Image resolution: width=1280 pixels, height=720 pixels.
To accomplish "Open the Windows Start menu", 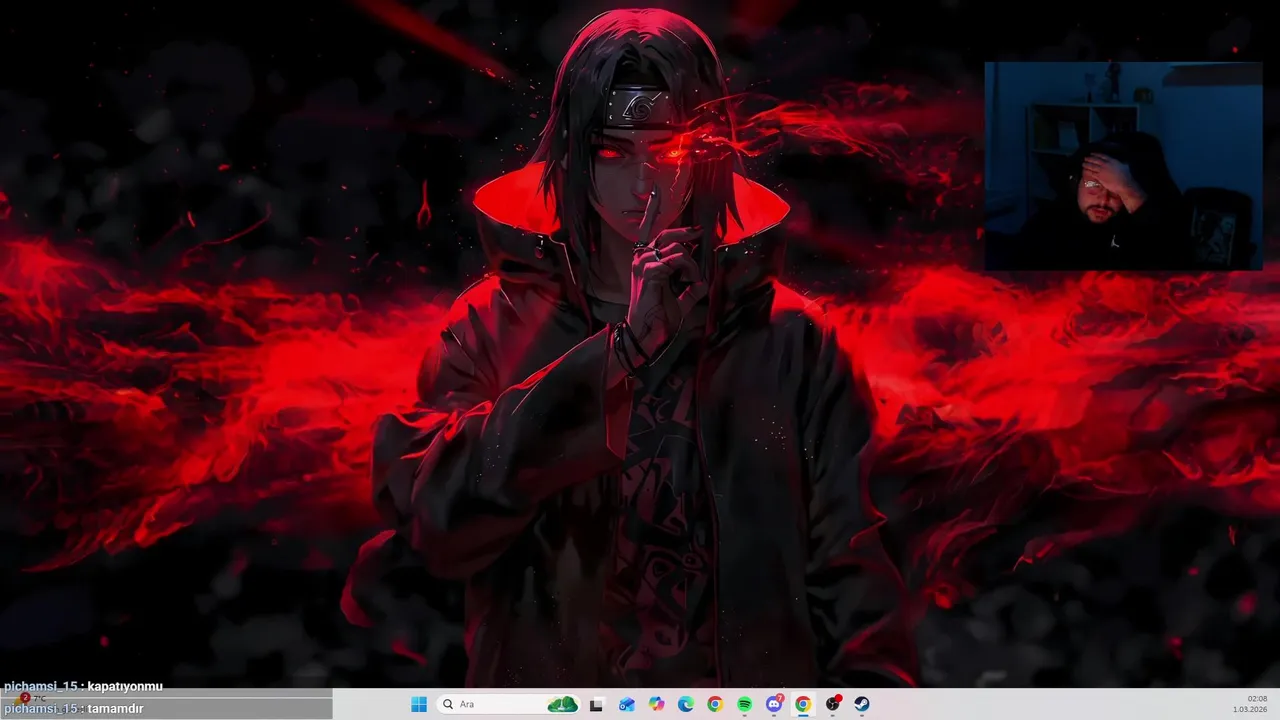I will [x=419, y=704].
